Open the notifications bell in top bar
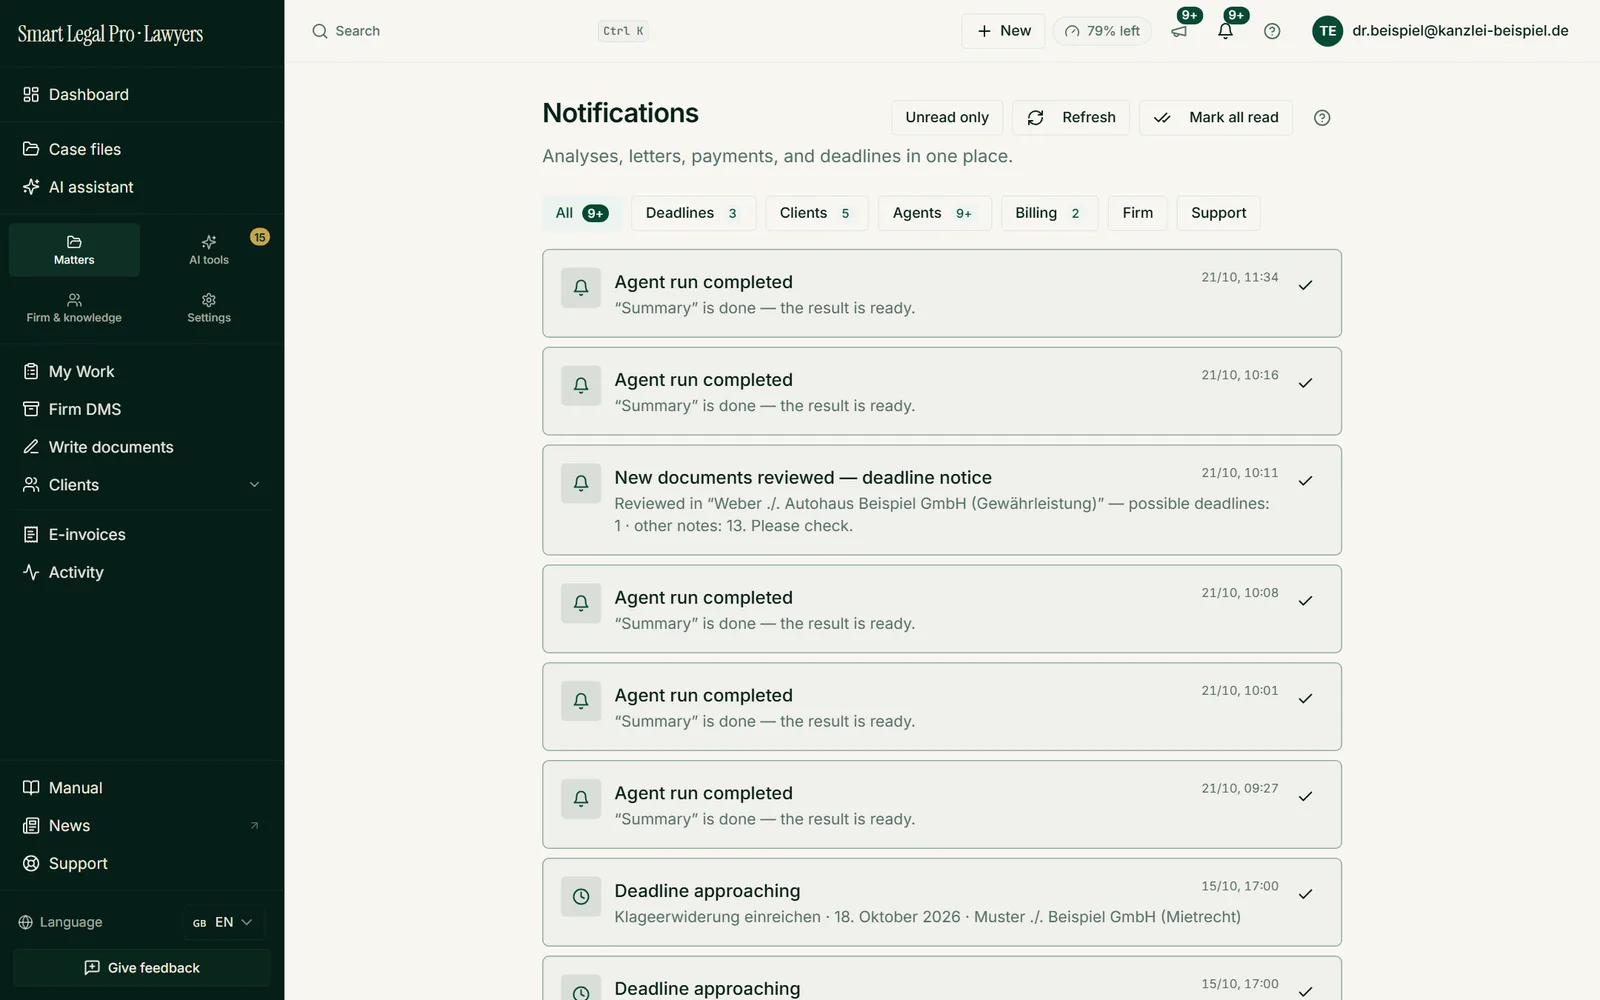The width and height of the screenshot is (1600, 1000). (x=1225, y=31)
